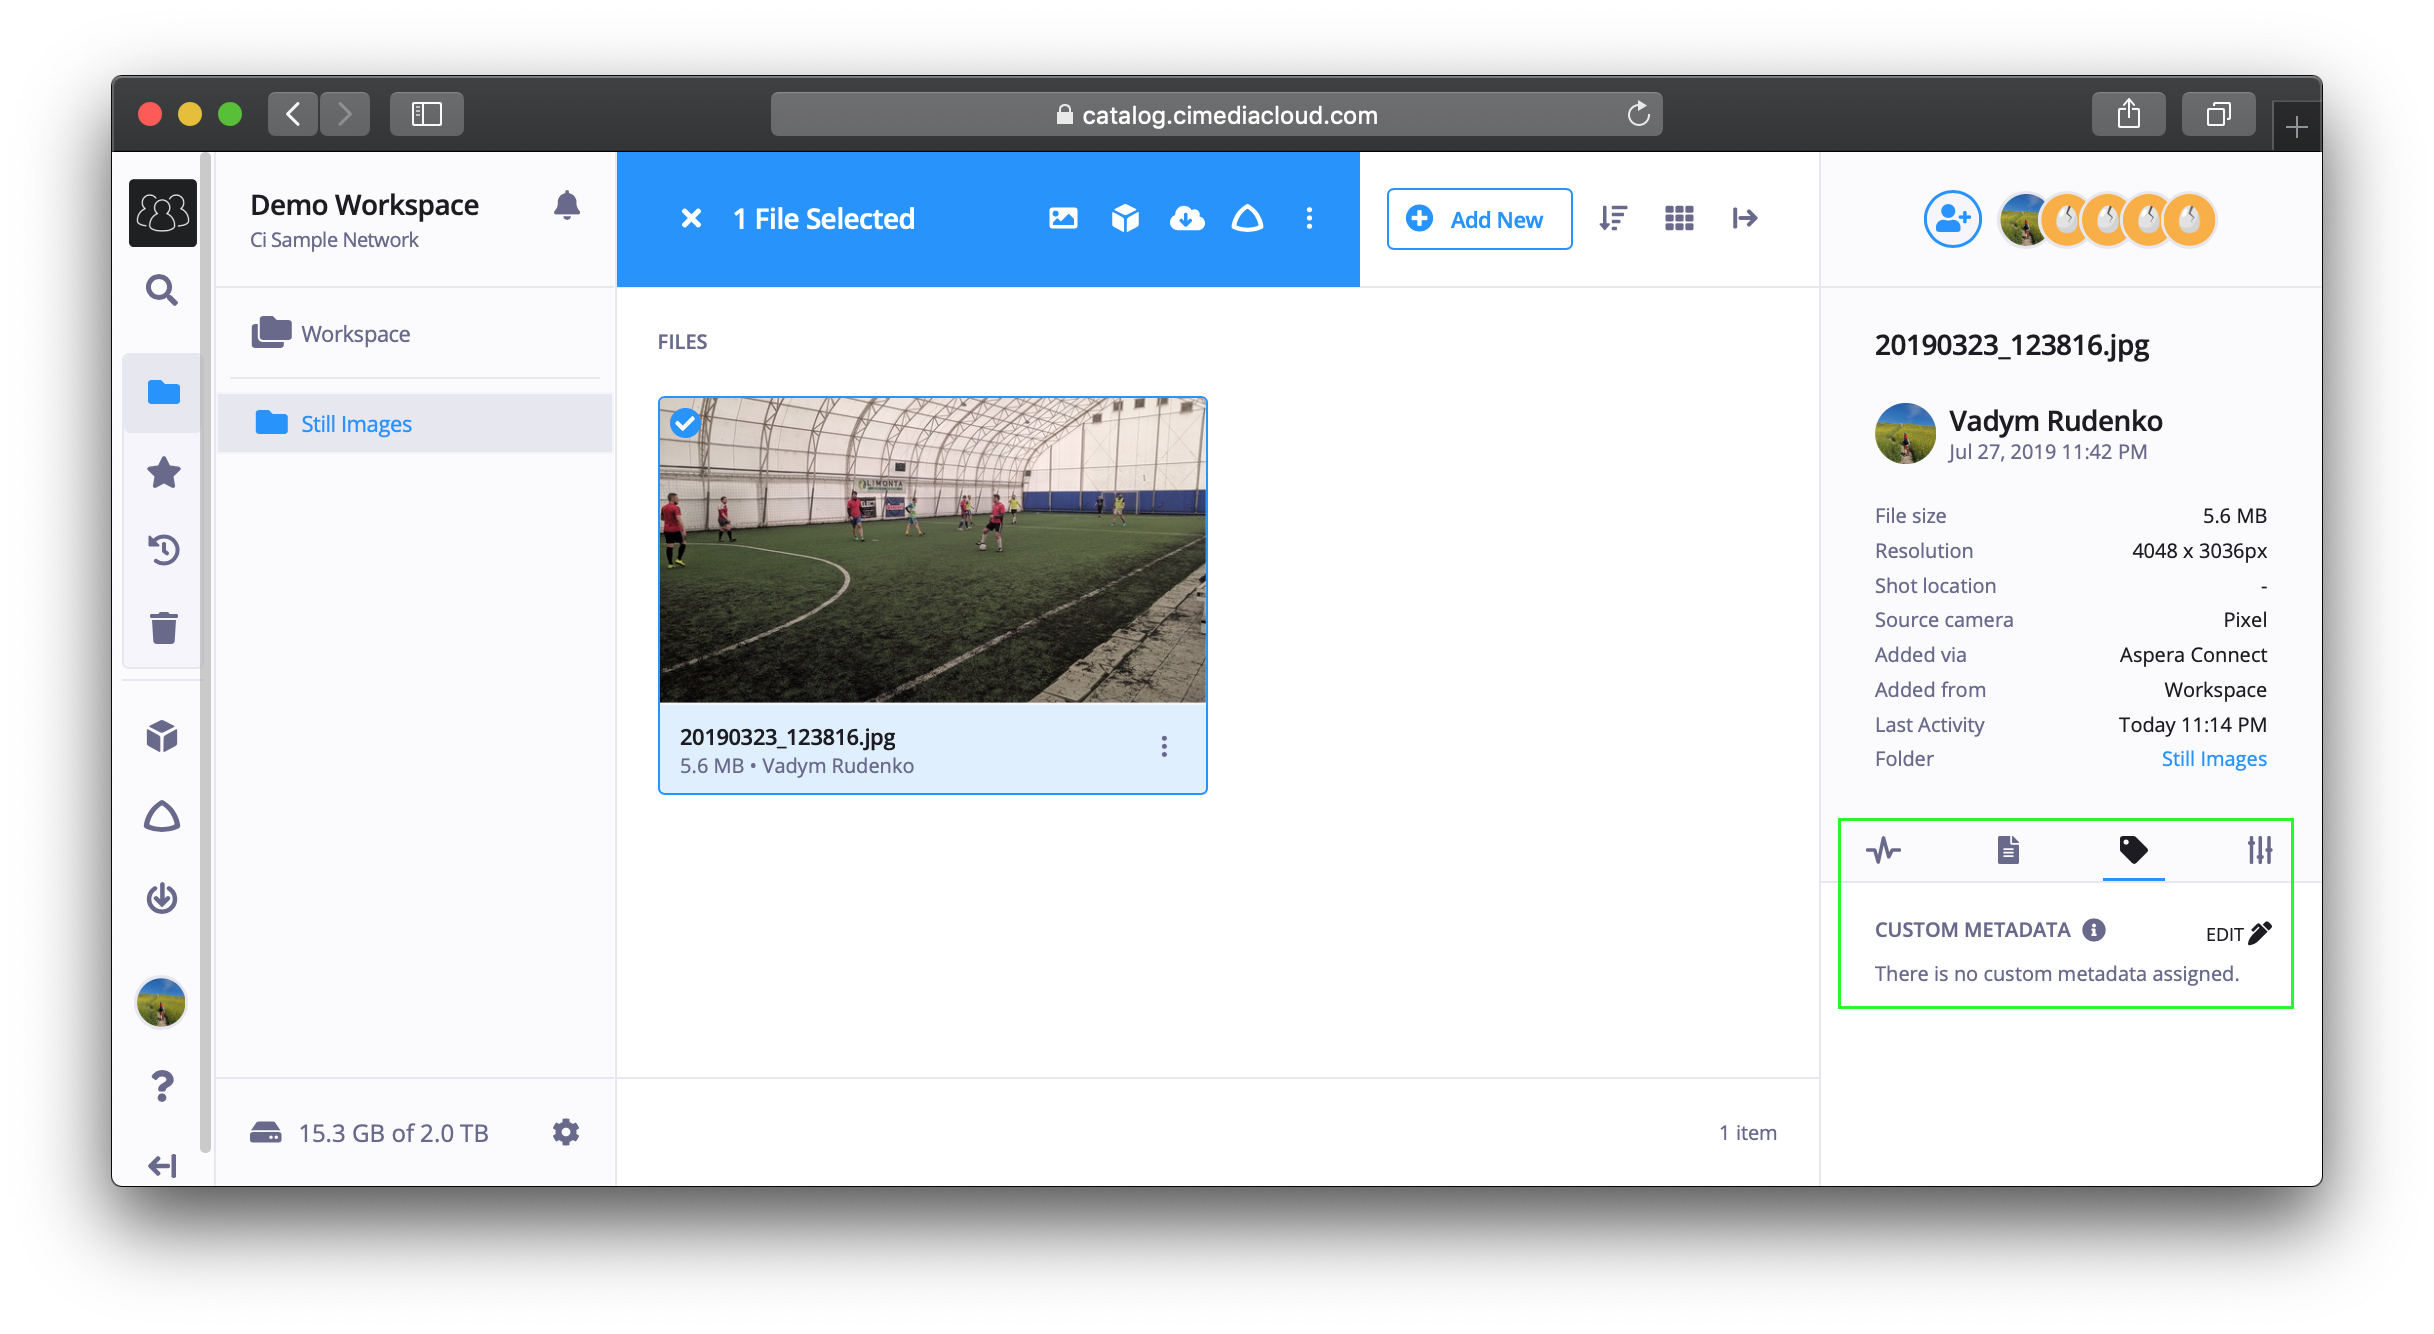
Task: Deselect file with X icon
Action: click(x=691, y=218)
